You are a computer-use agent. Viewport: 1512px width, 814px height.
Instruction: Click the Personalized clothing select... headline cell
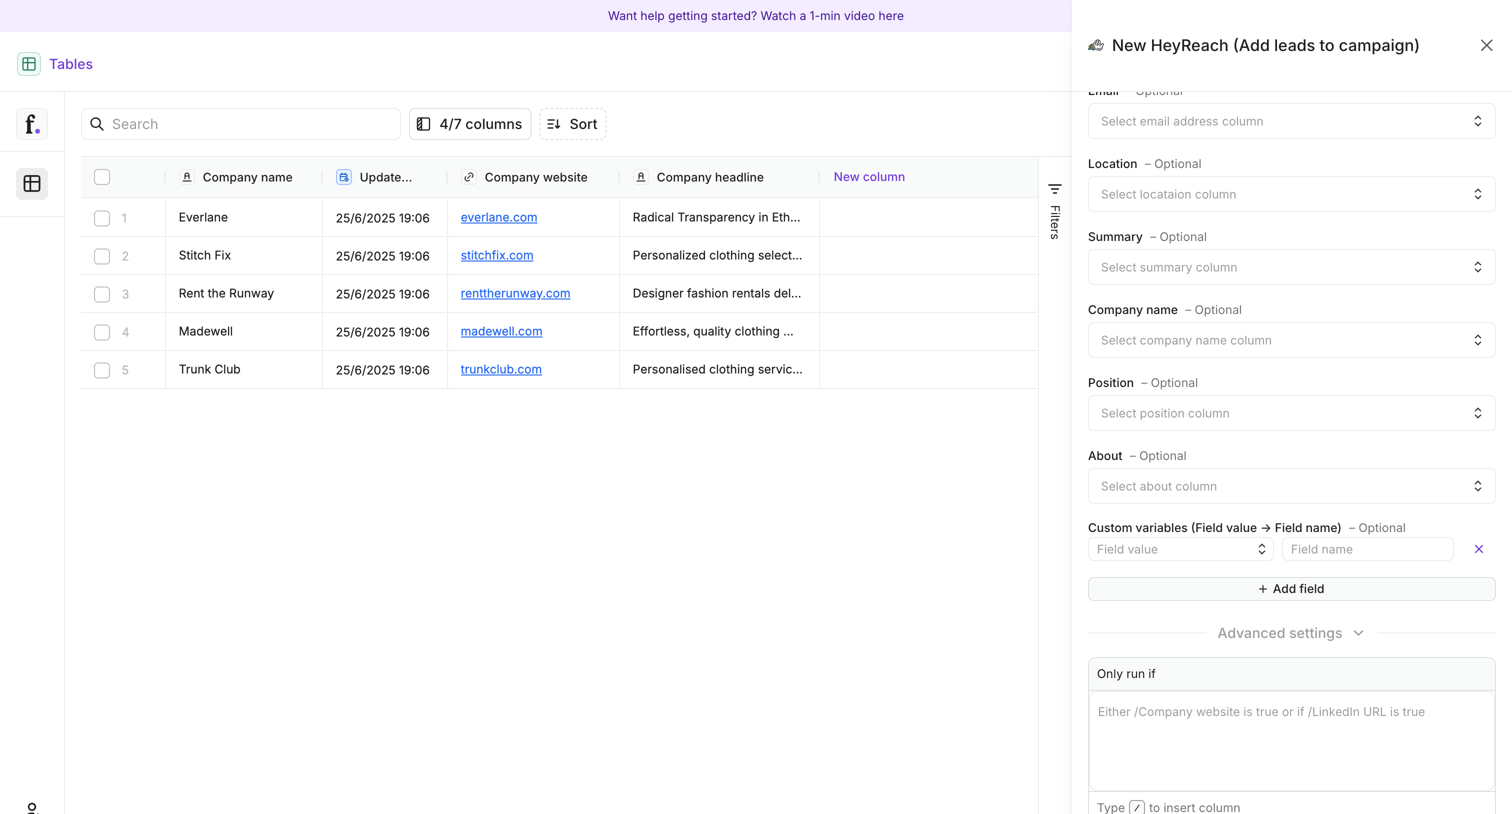[719, 255]
